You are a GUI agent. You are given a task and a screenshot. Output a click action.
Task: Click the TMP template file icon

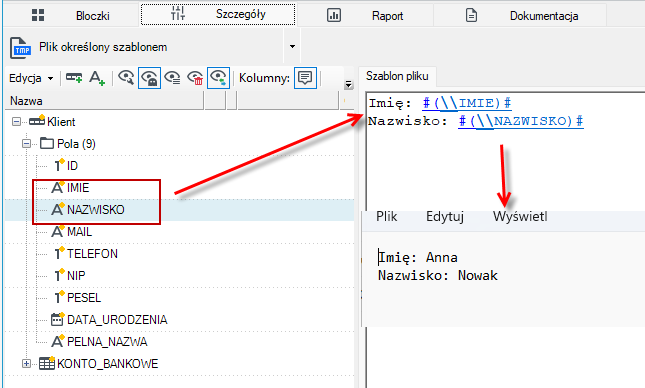[20, 48]
